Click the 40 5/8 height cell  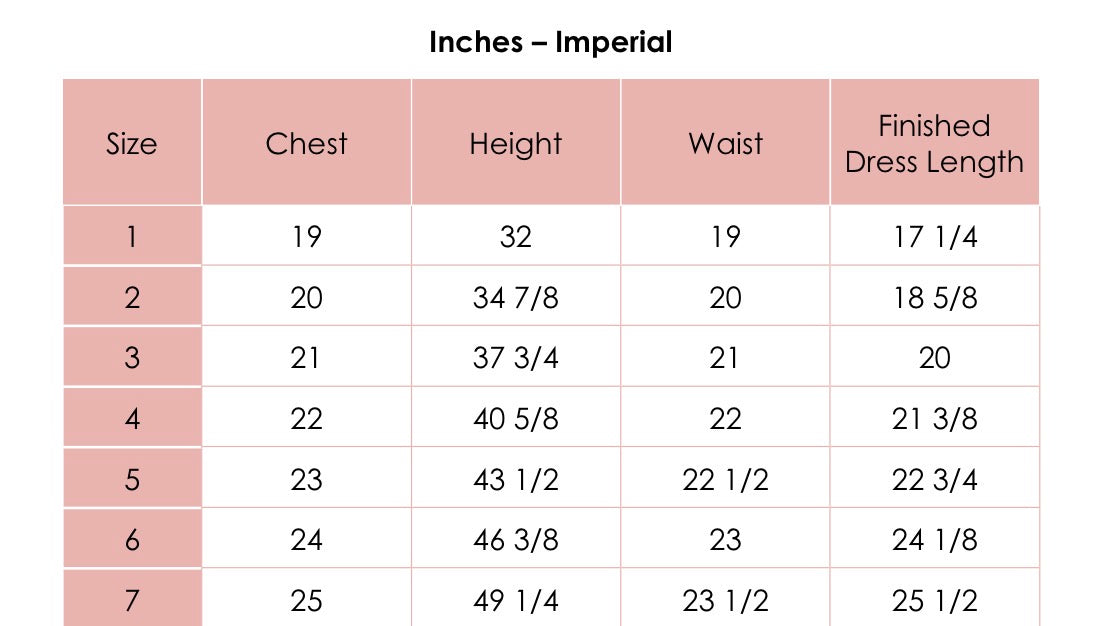[x=515, y=418]
